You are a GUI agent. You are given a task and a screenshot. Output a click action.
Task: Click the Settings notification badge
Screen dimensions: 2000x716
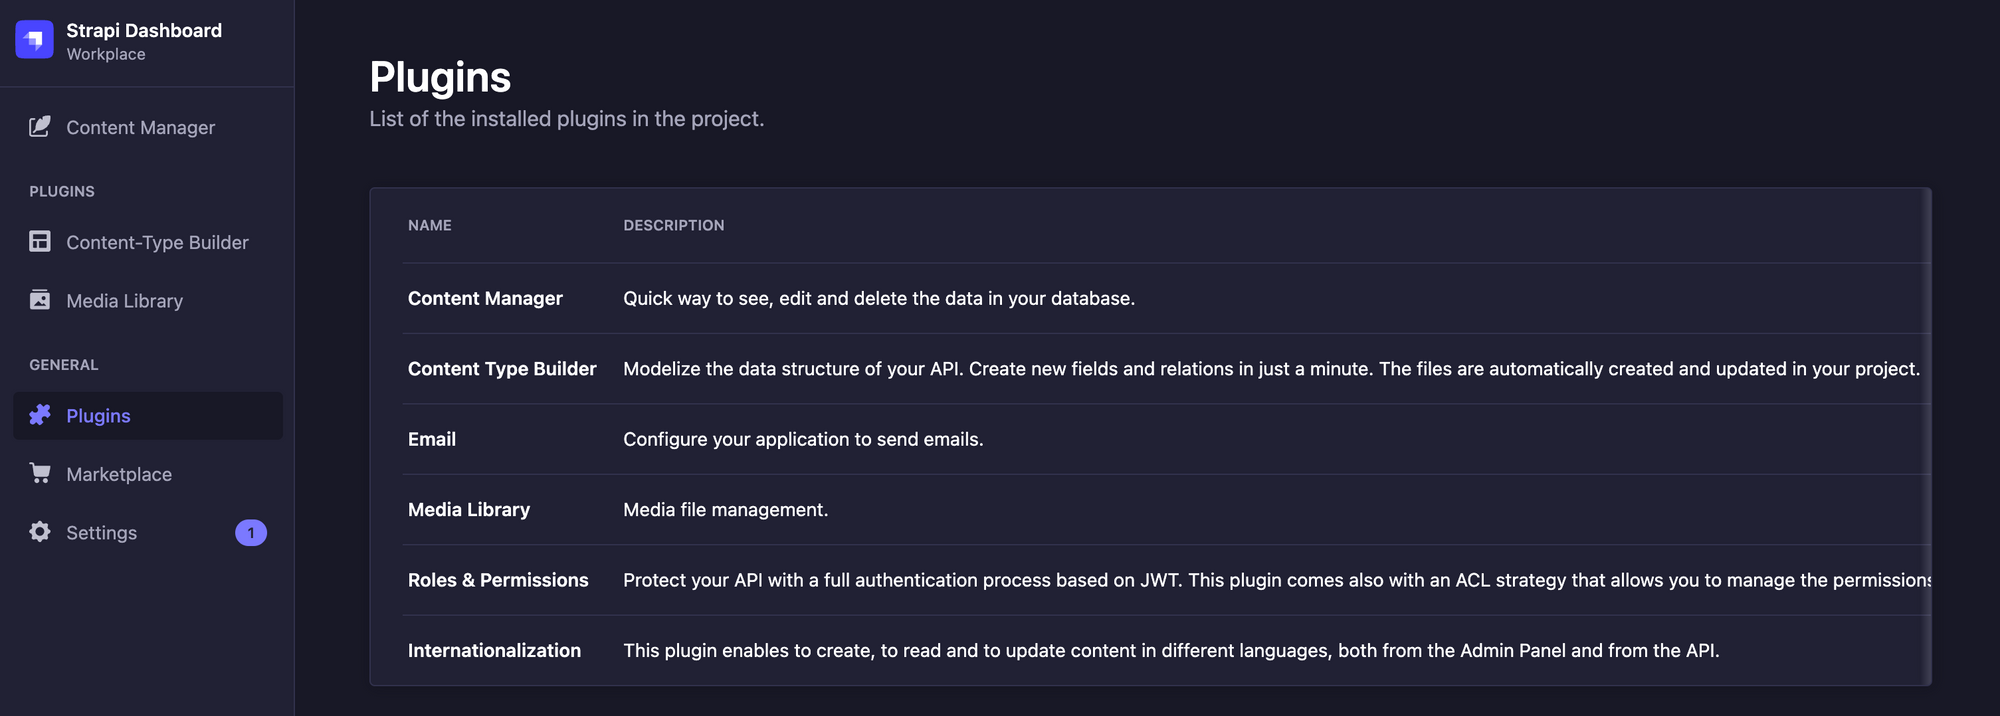251,533
